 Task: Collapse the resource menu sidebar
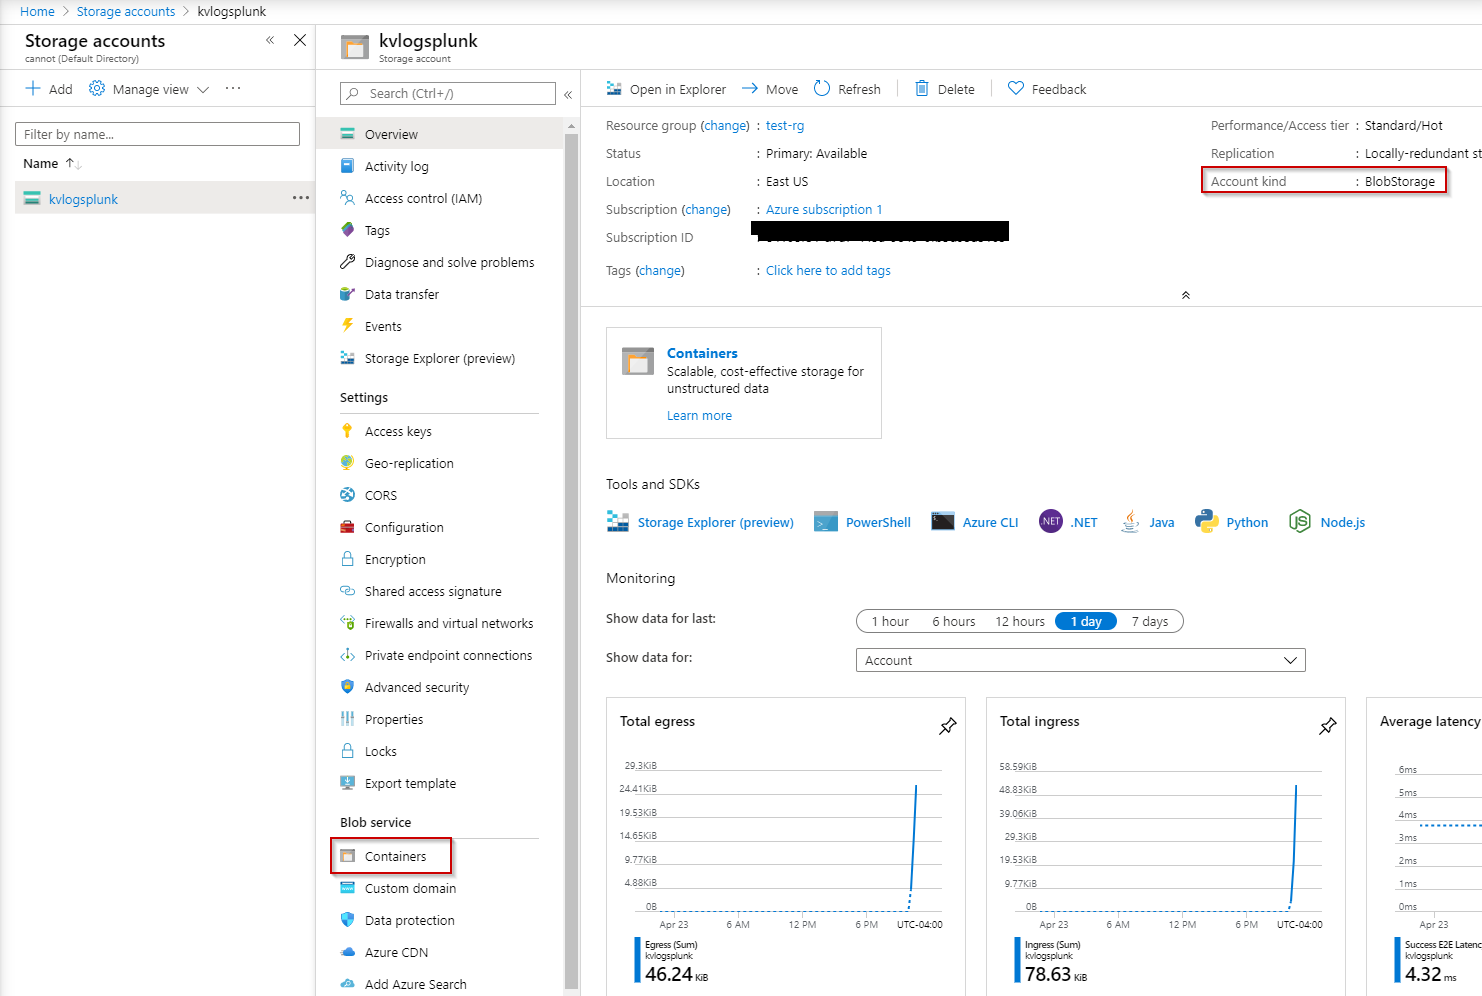(x=568, y=94)
